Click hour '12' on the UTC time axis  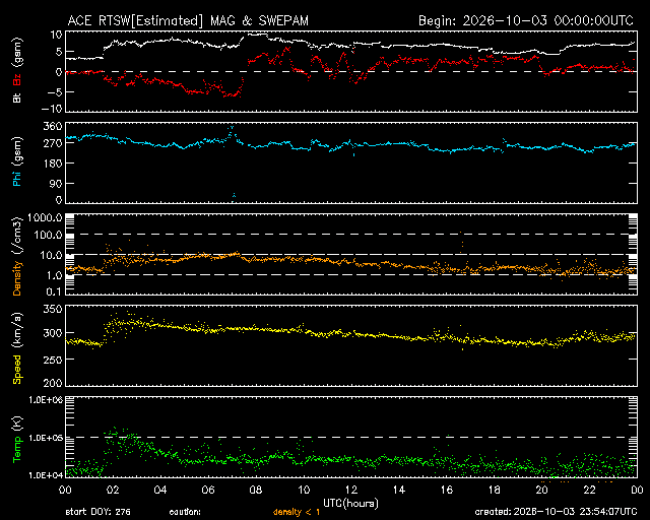351,490
